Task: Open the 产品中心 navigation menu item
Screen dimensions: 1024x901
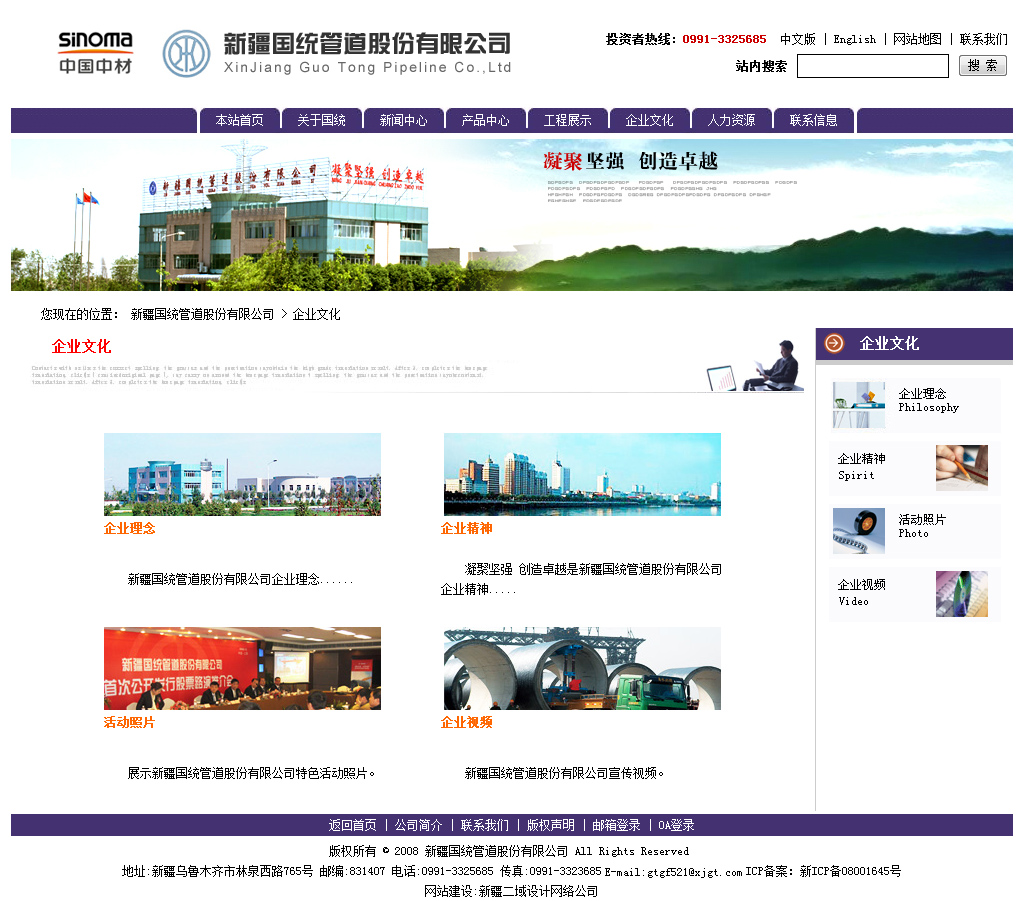Action: [x=485, y=120]
